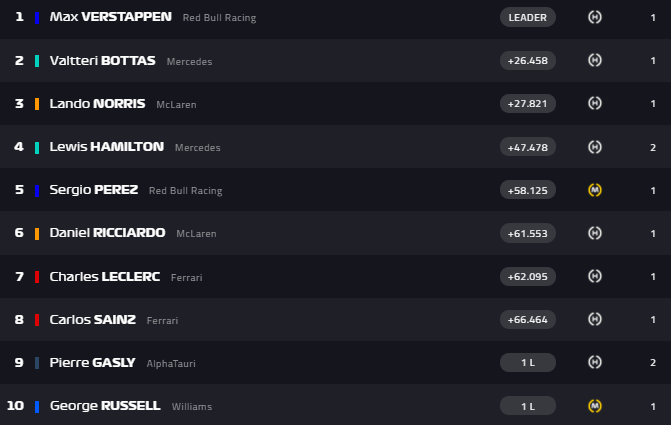671x425 pixels.
Task: Click Ricciardo's hard tyre icon
Action: click(x=595, y=233)
